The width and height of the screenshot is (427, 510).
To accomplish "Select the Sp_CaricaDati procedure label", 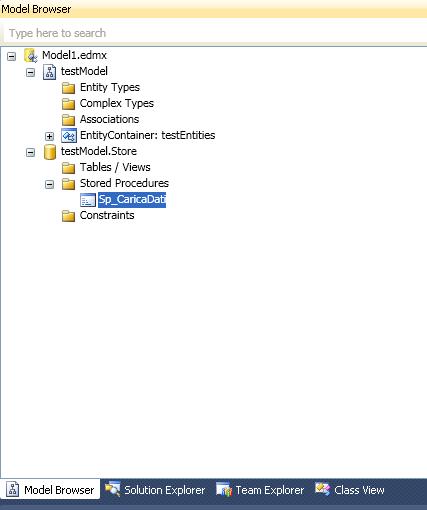I will pyautogui.click(x=132, y=200).
